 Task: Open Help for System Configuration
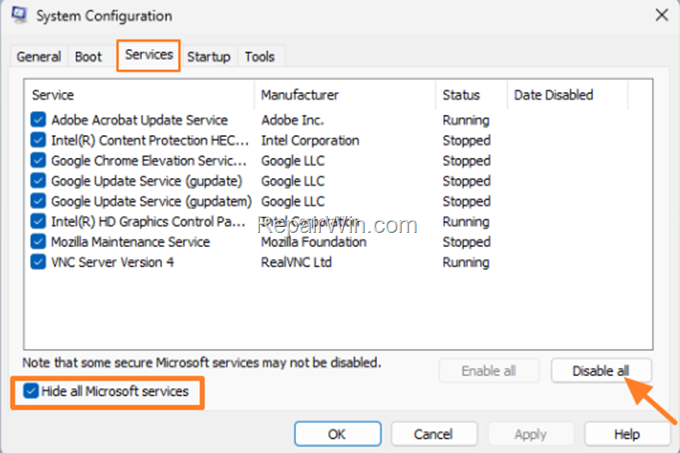tap(627, 434)
